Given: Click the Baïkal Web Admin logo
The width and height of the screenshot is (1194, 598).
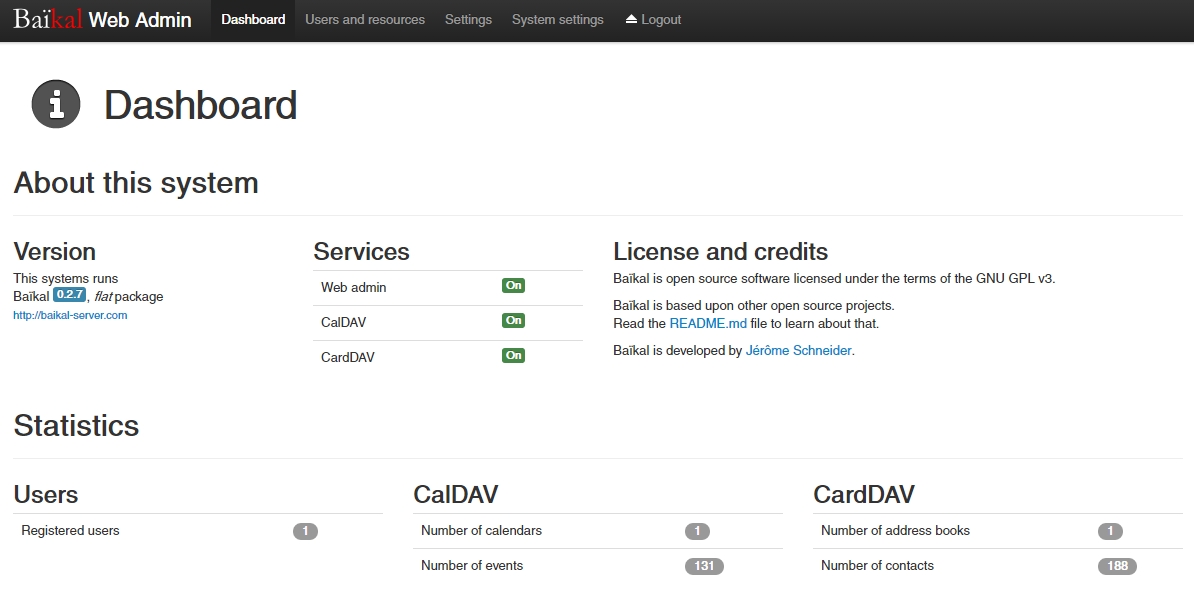Looking at the screenshot, I should coord(102,19).
